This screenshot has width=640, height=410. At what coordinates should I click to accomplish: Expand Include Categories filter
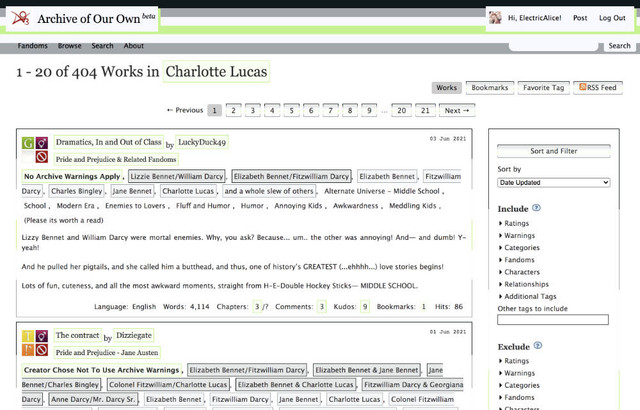point(519,248)
